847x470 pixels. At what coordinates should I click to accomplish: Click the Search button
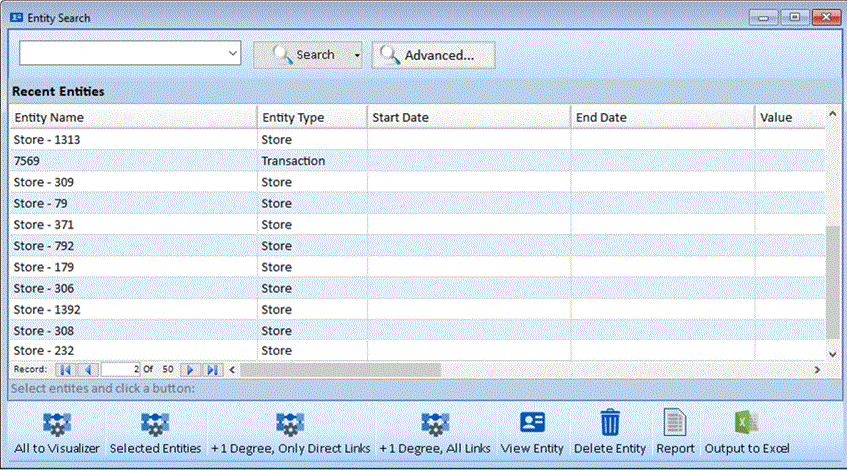[x=302, y=55]
